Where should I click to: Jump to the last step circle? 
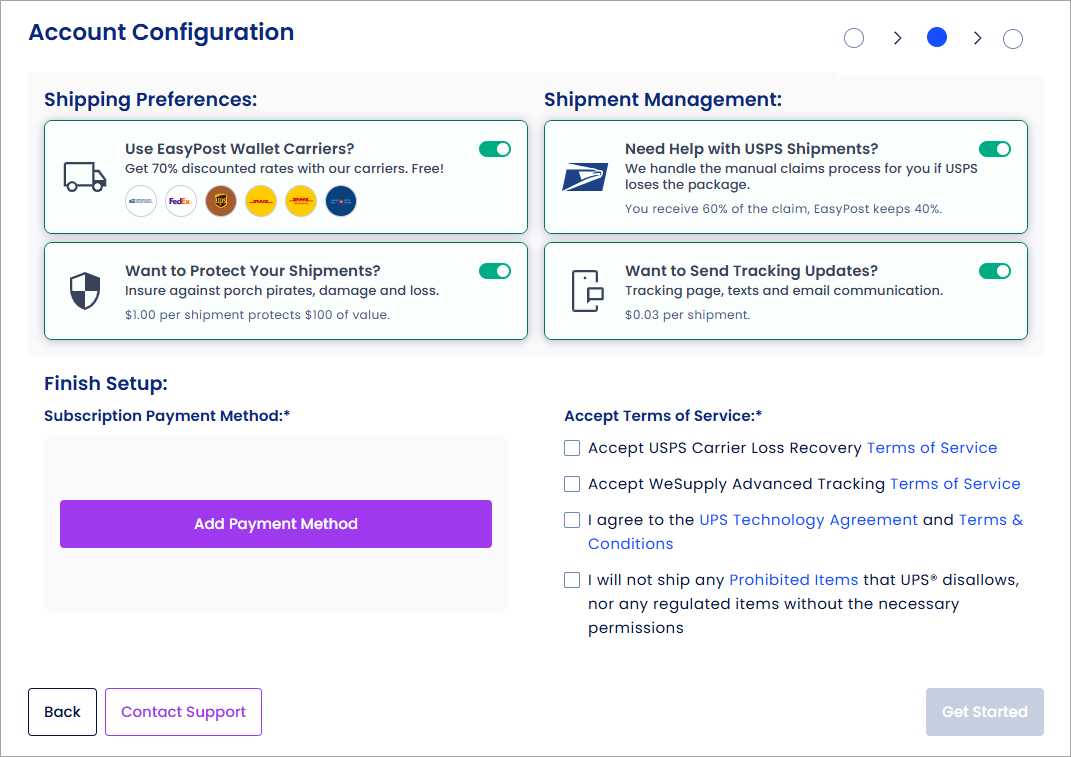tap(1013, 39)
